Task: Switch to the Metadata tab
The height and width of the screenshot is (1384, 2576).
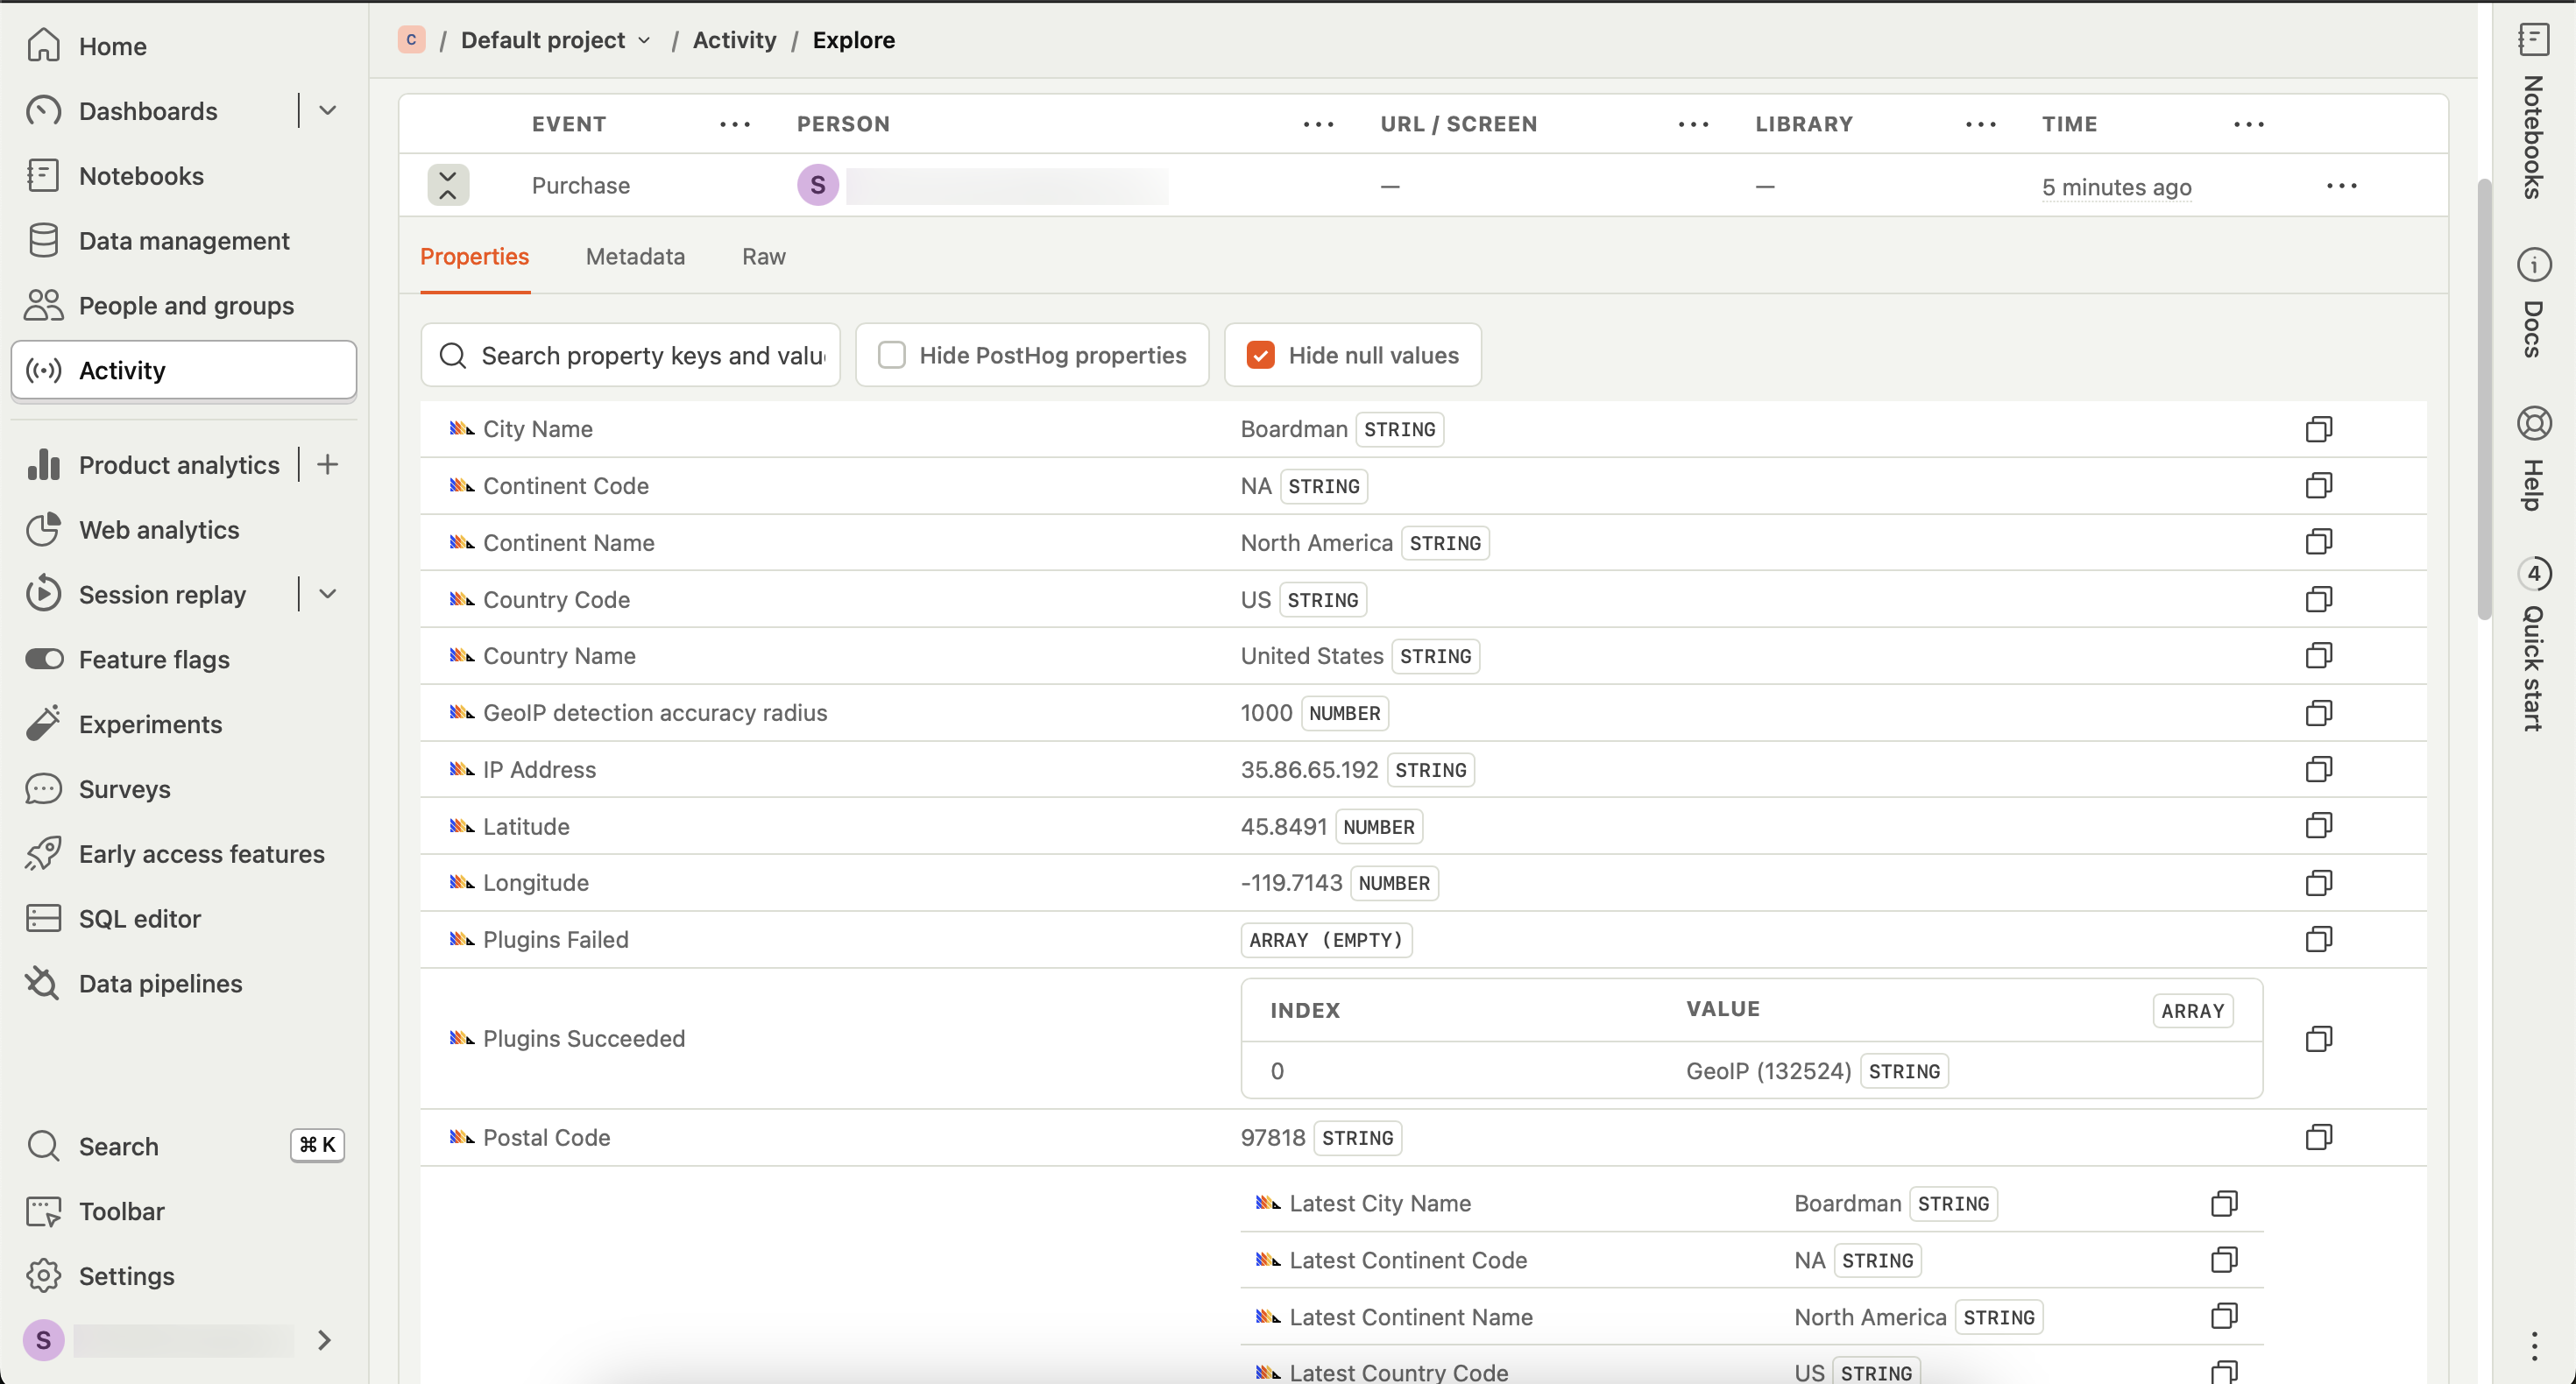Action: click(x=635, y=257)
